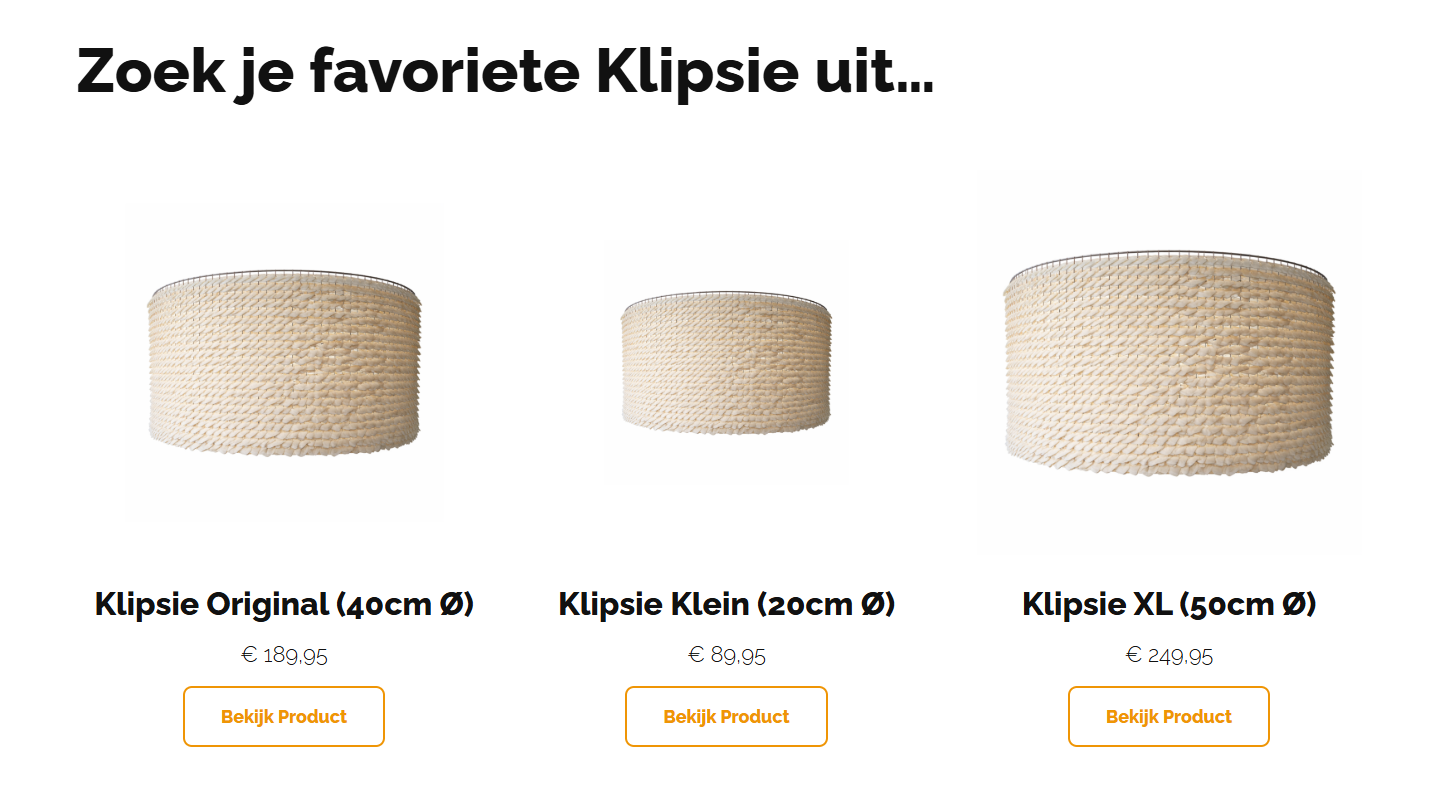Click the heading Zoek je favoriete Klipsie uit

pos(505,70)
